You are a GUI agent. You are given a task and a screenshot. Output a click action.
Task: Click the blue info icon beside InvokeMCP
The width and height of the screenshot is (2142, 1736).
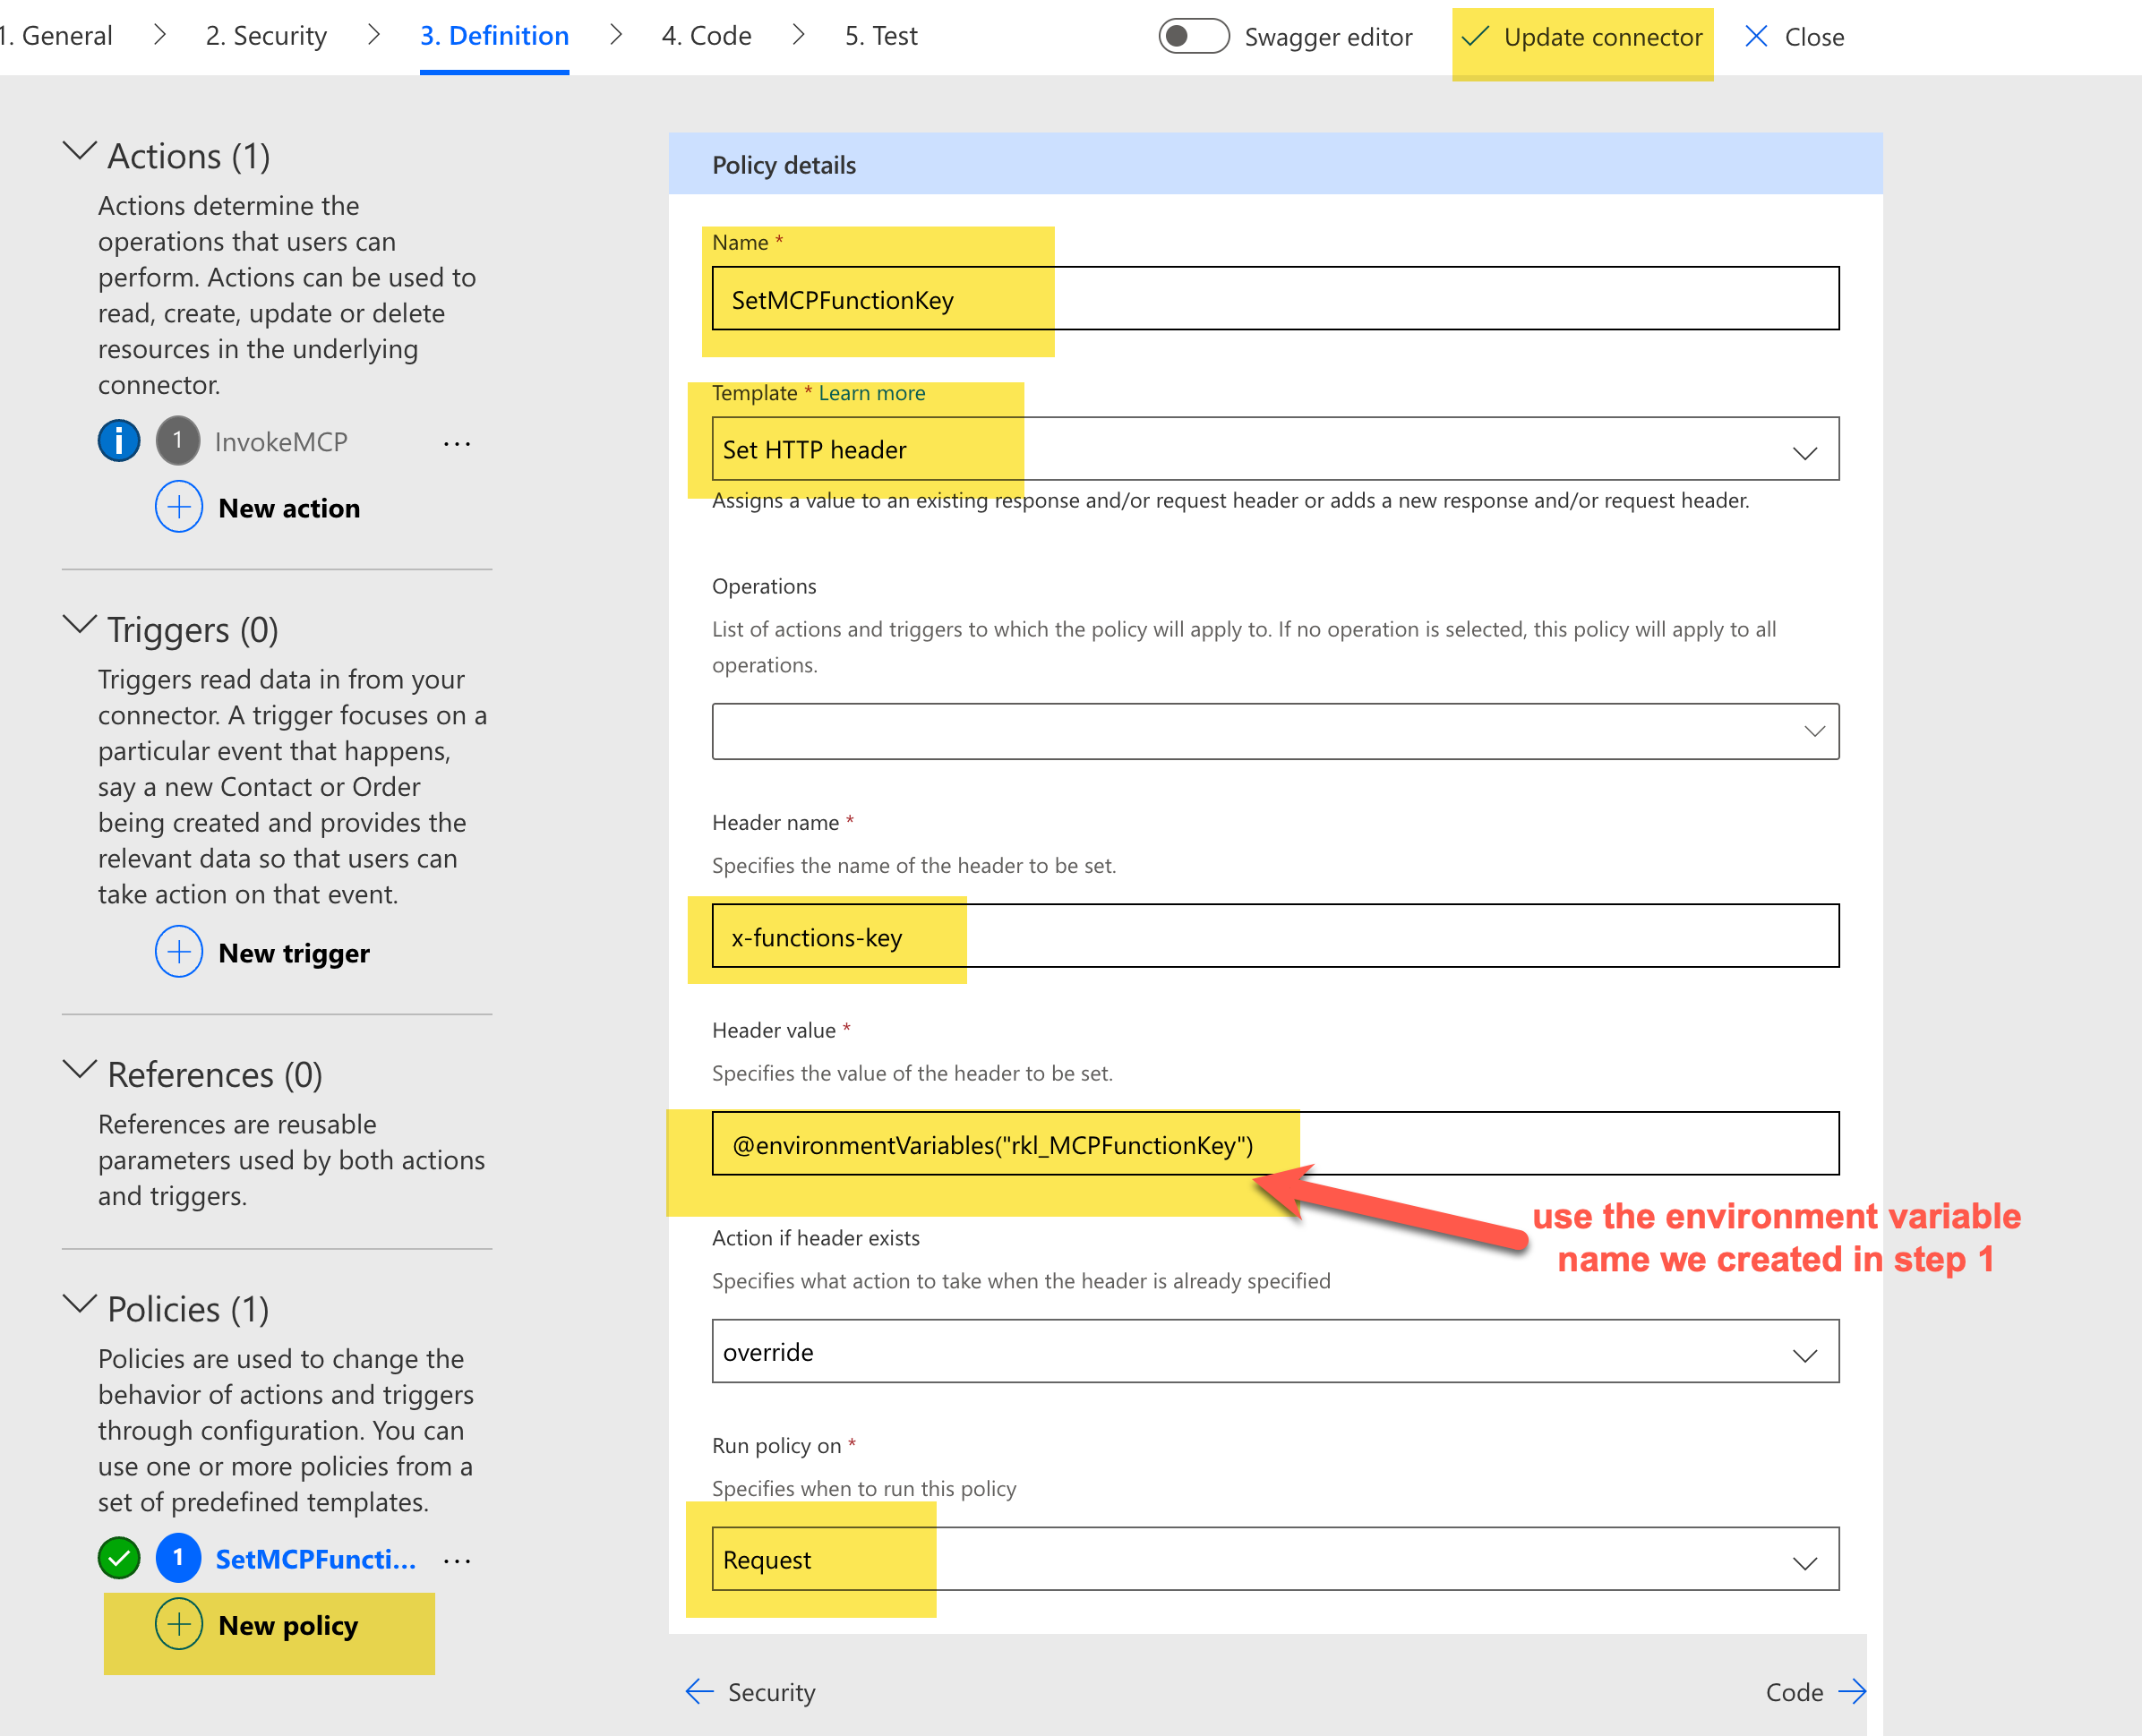click(x=118, y=441)
